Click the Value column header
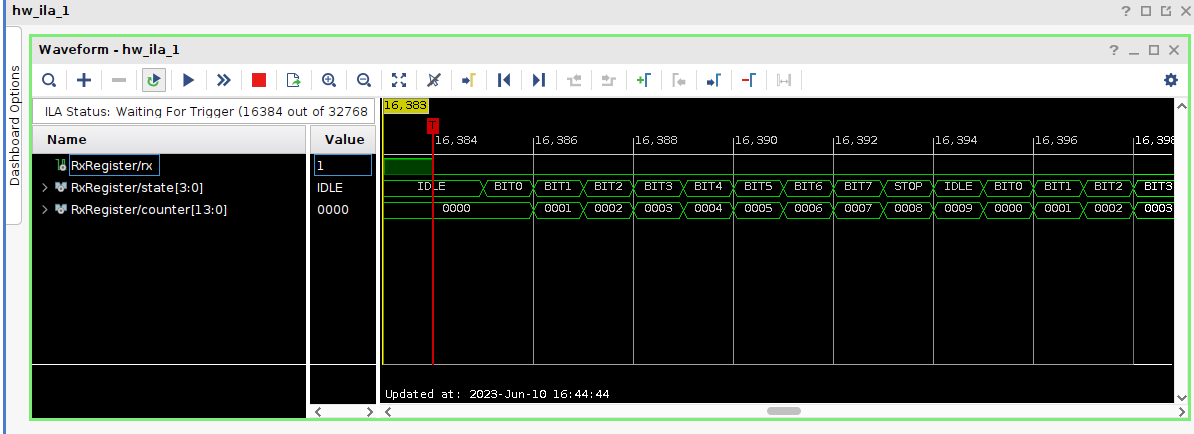1194x434 pixels. coord(343,139)
